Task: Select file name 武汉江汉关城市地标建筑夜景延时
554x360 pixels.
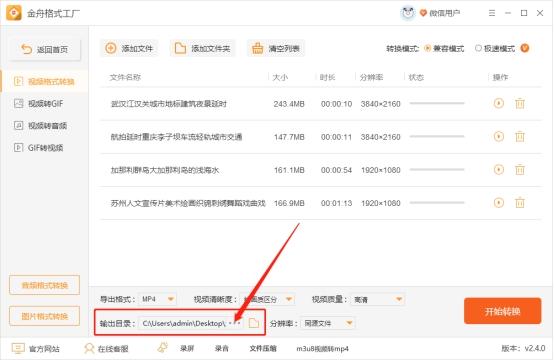Action: 169,104
